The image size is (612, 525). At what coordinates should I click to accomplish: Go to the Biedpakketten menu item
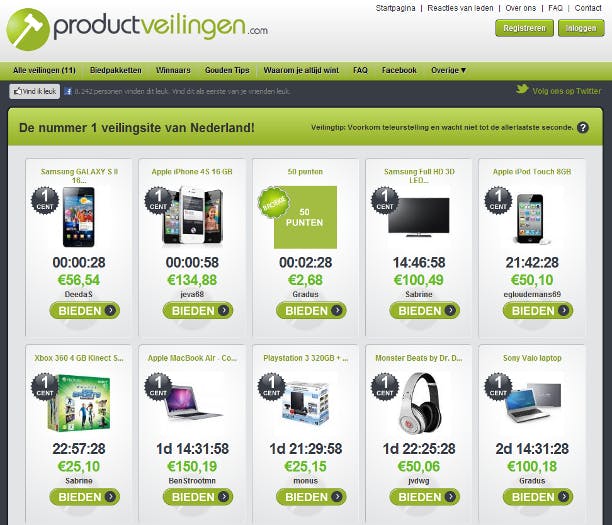(116, 70)
